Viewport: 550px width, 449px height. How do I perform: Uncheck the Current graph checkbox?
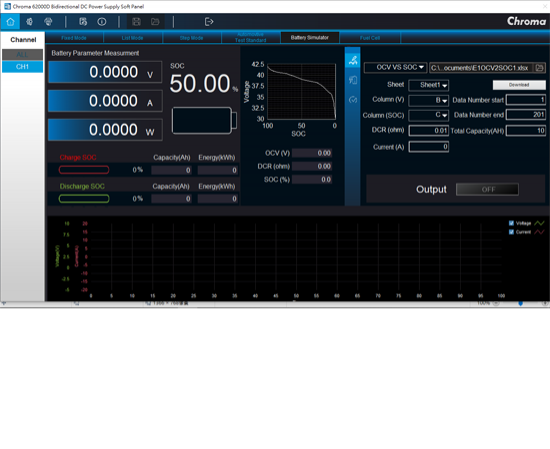(511, 232)
